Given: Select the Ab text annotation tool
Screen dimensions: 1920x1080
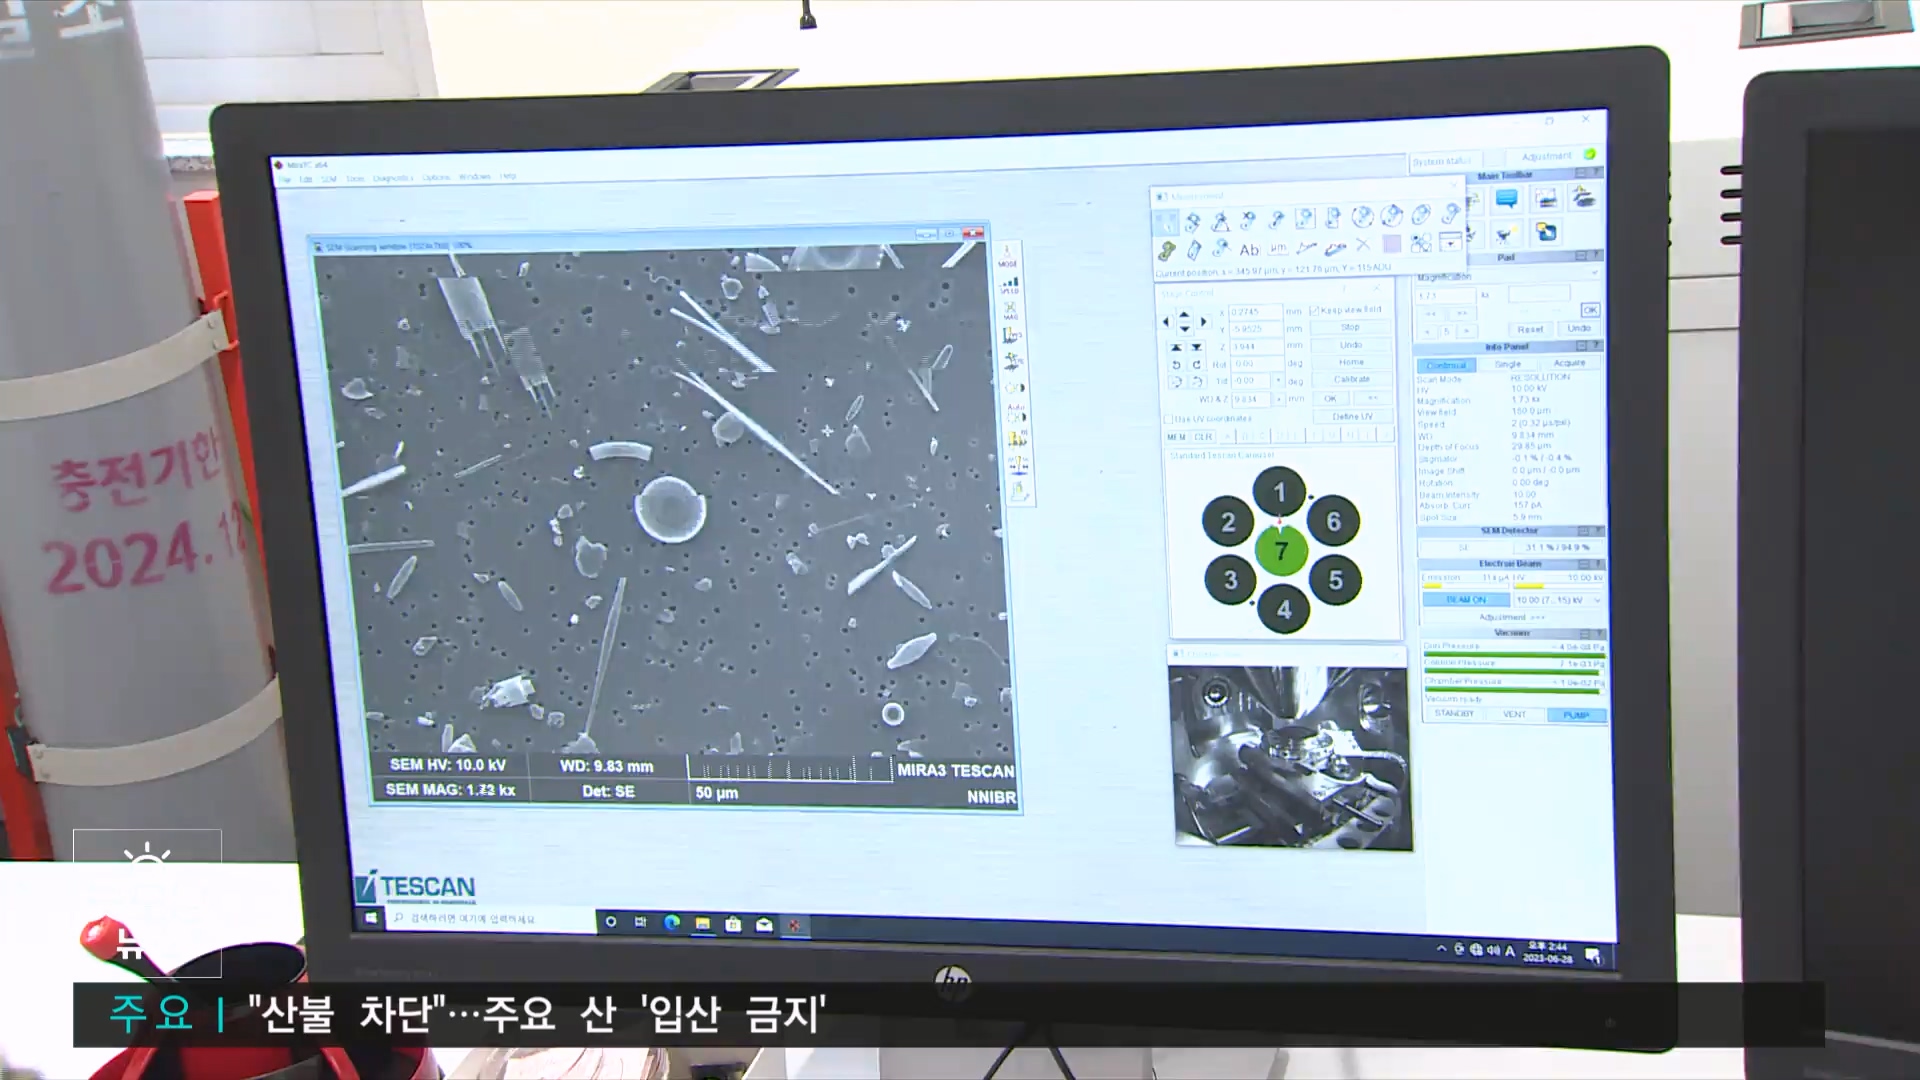Looking at the screenshot, I should point(1249,250).
